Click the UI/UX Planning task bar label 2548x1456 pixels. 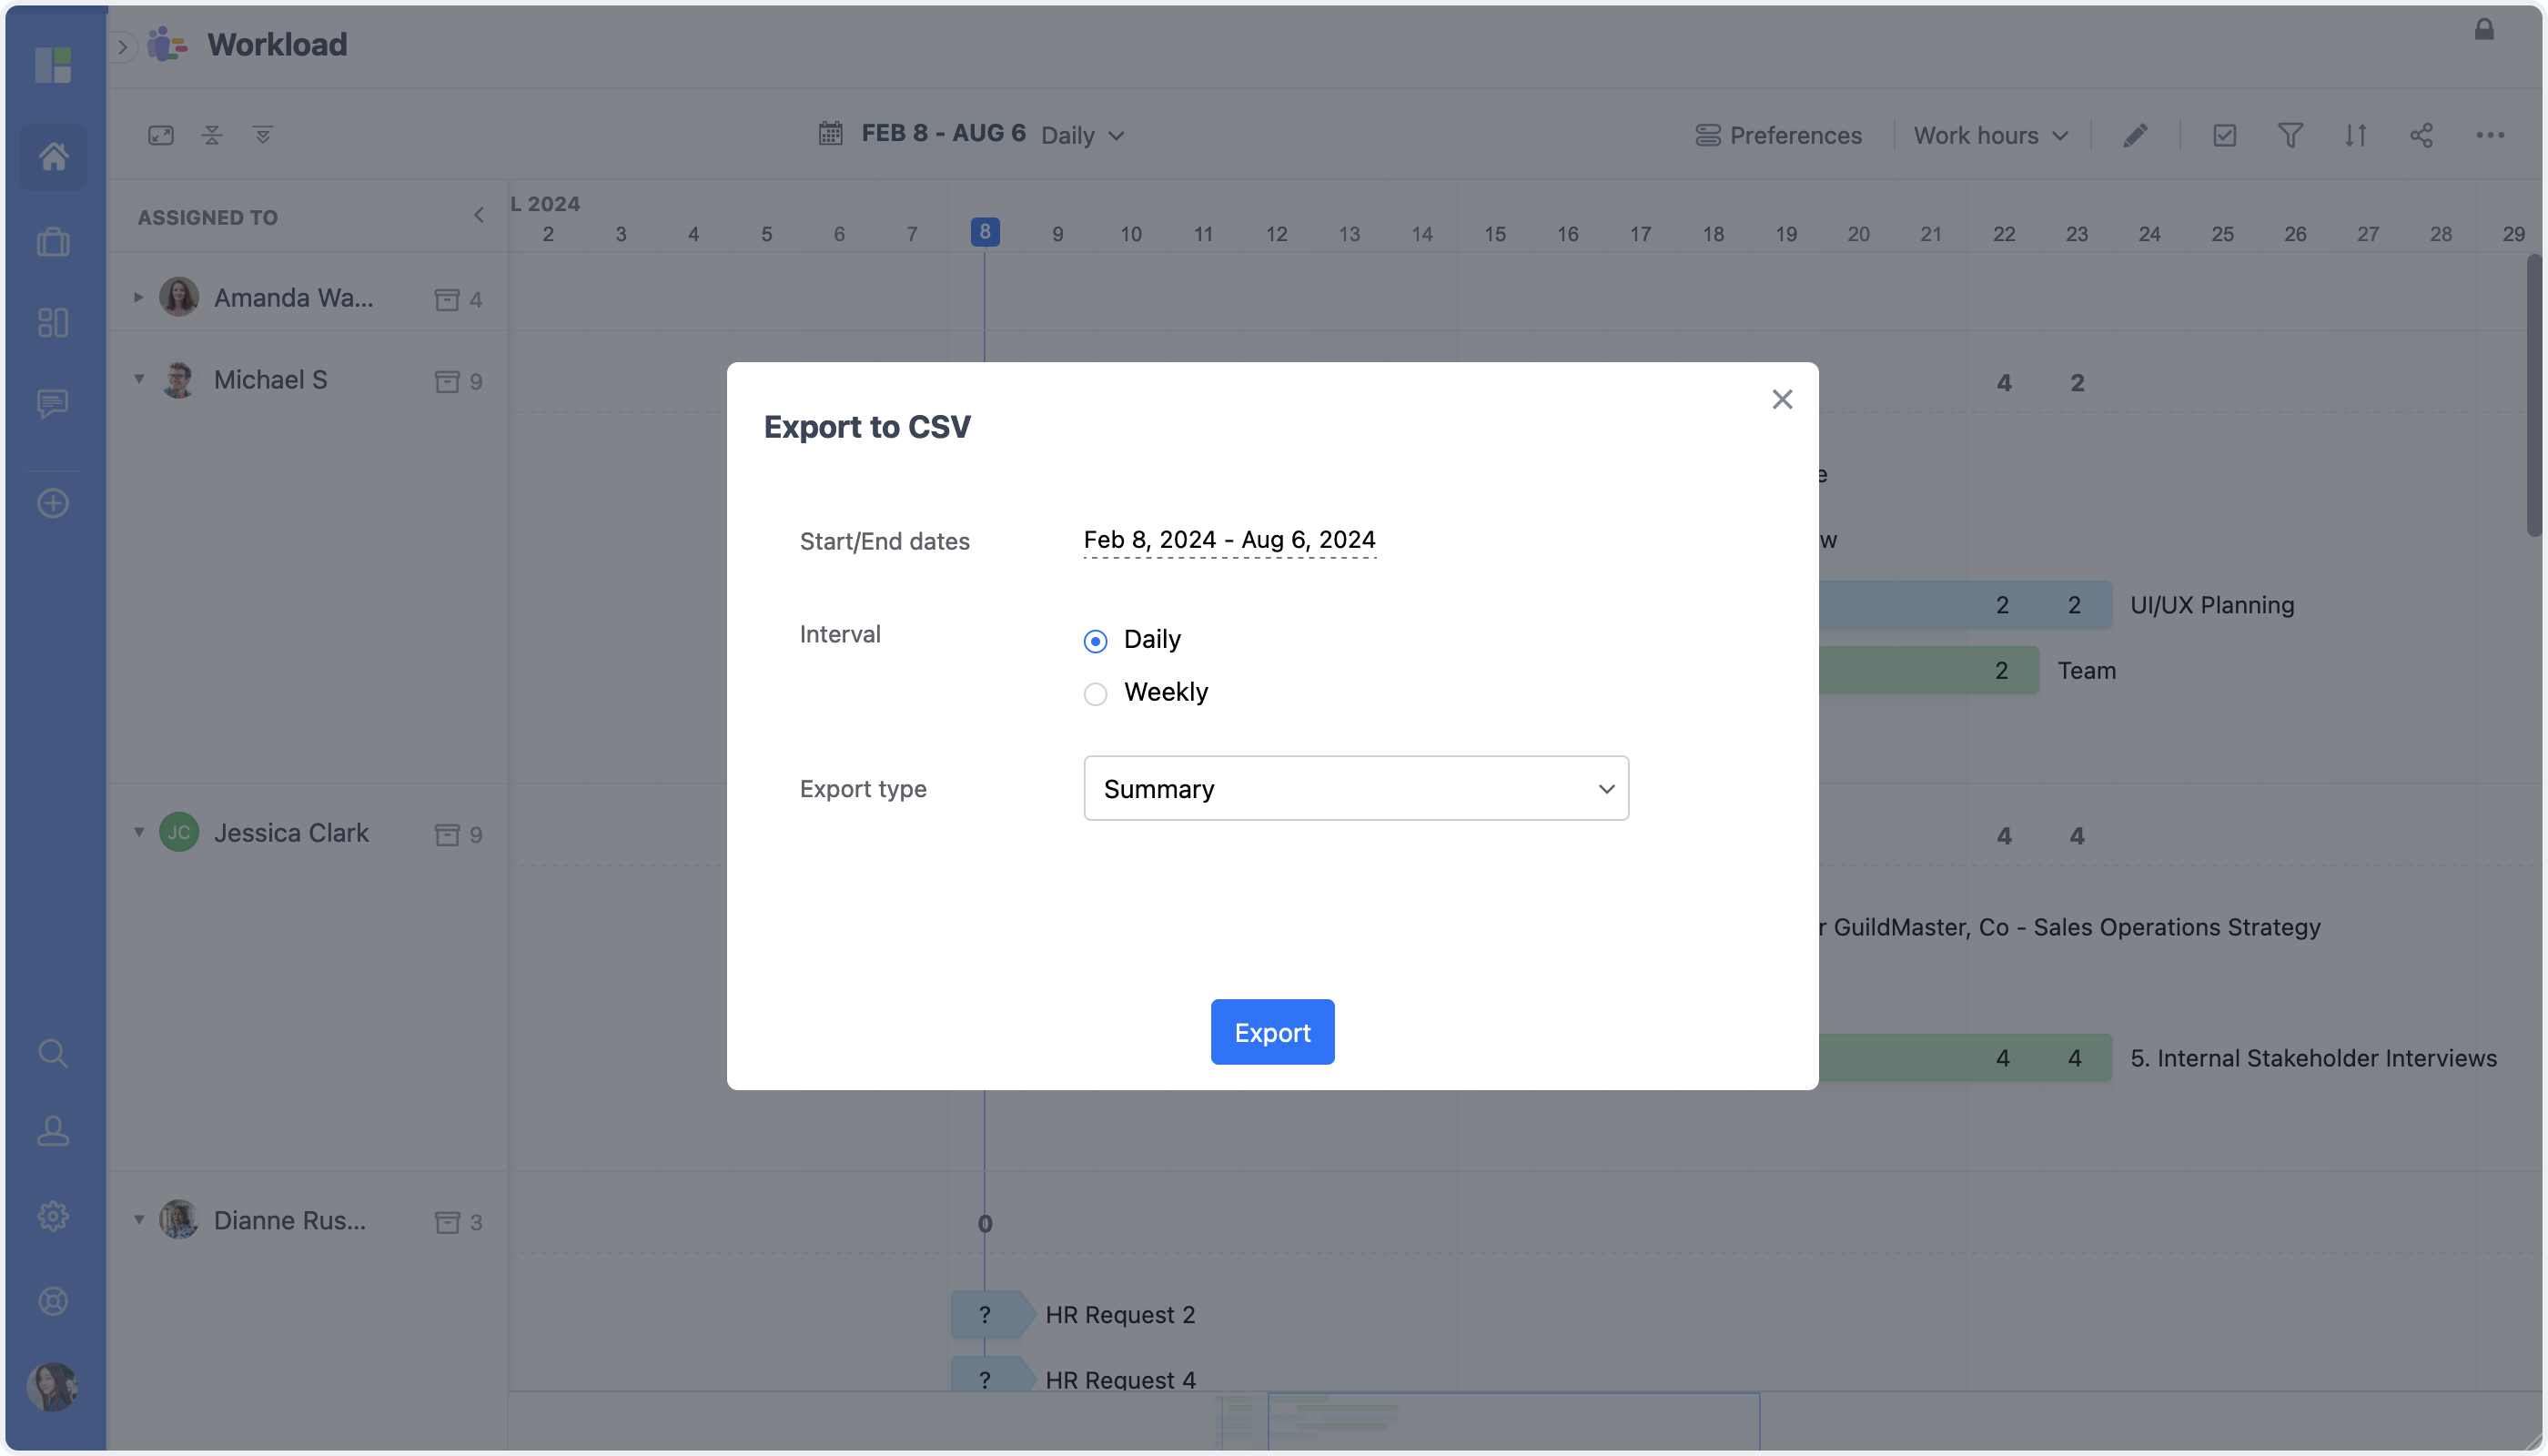point(2212,605)
